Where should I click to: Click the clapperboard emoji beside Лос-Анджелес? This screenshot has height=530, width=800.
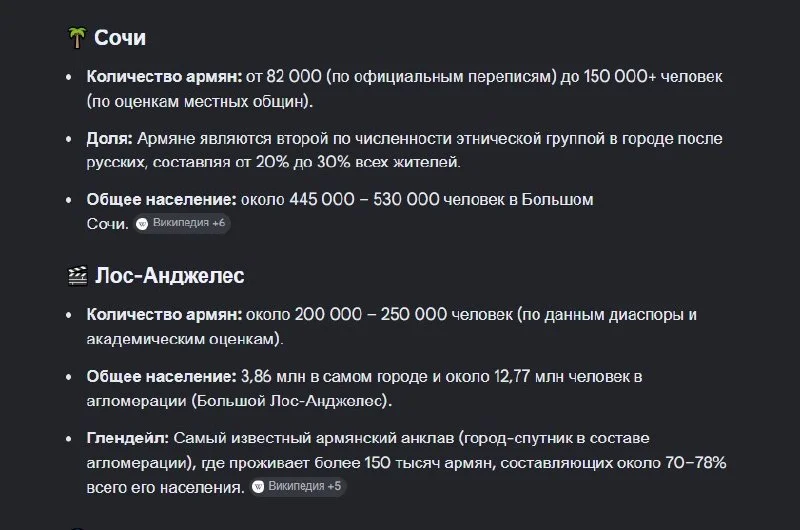78,276
